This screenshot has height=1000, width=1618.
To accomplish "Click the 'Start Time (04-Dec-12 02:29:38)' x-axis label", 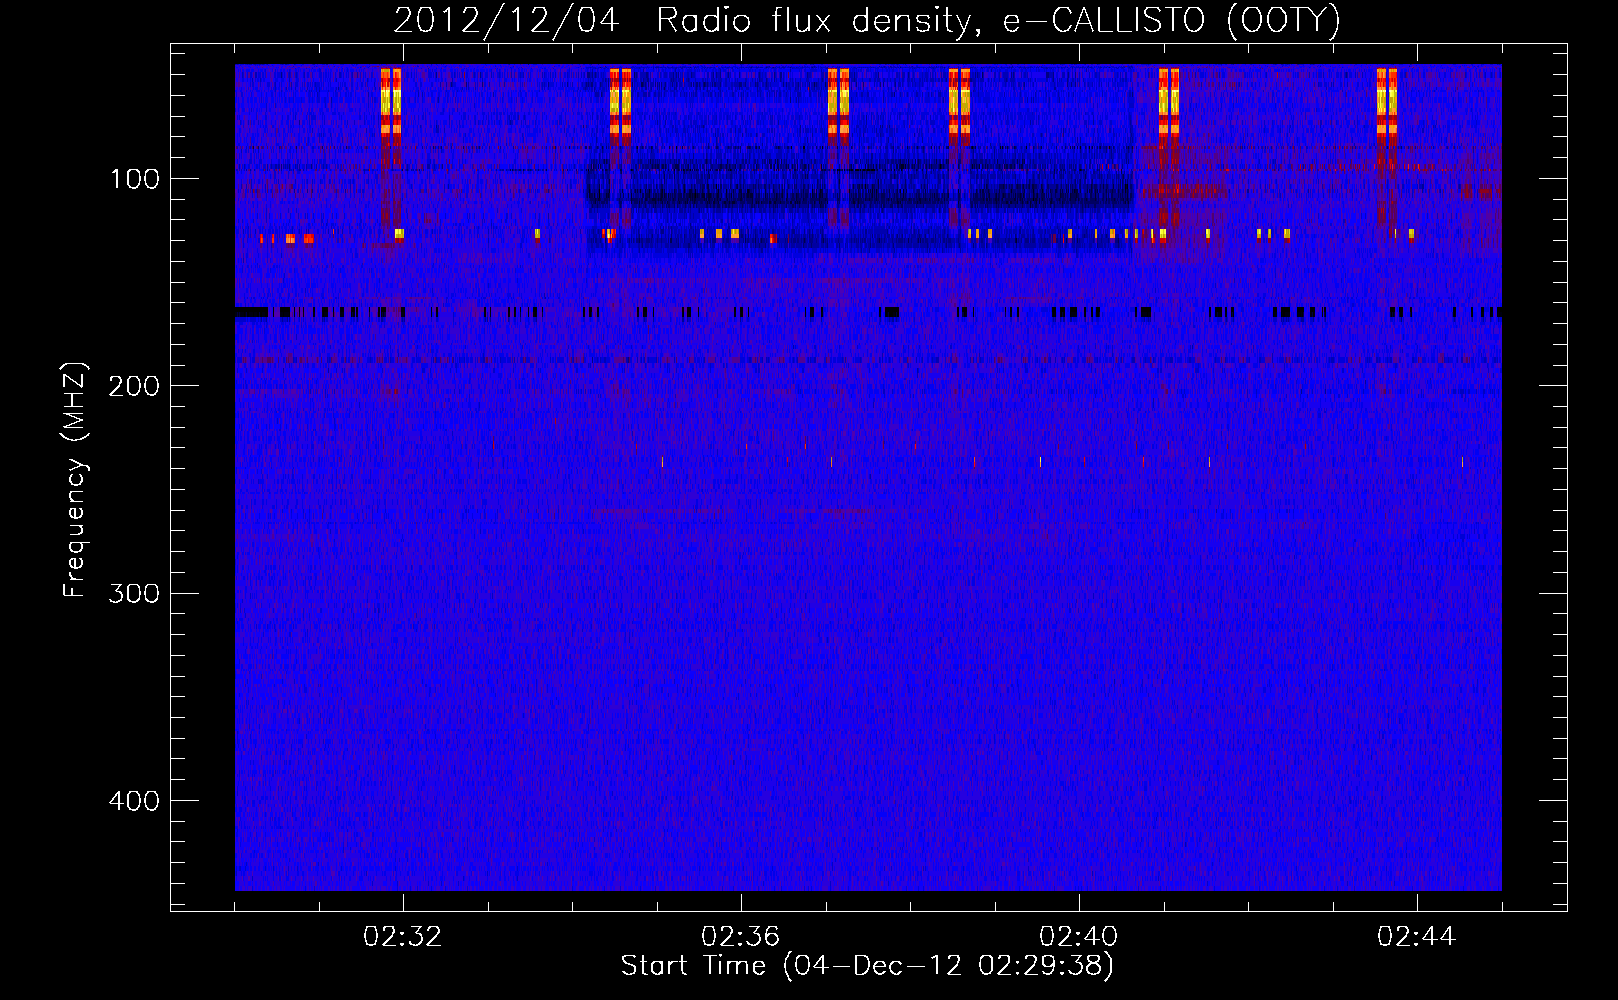I will point(867,966).
